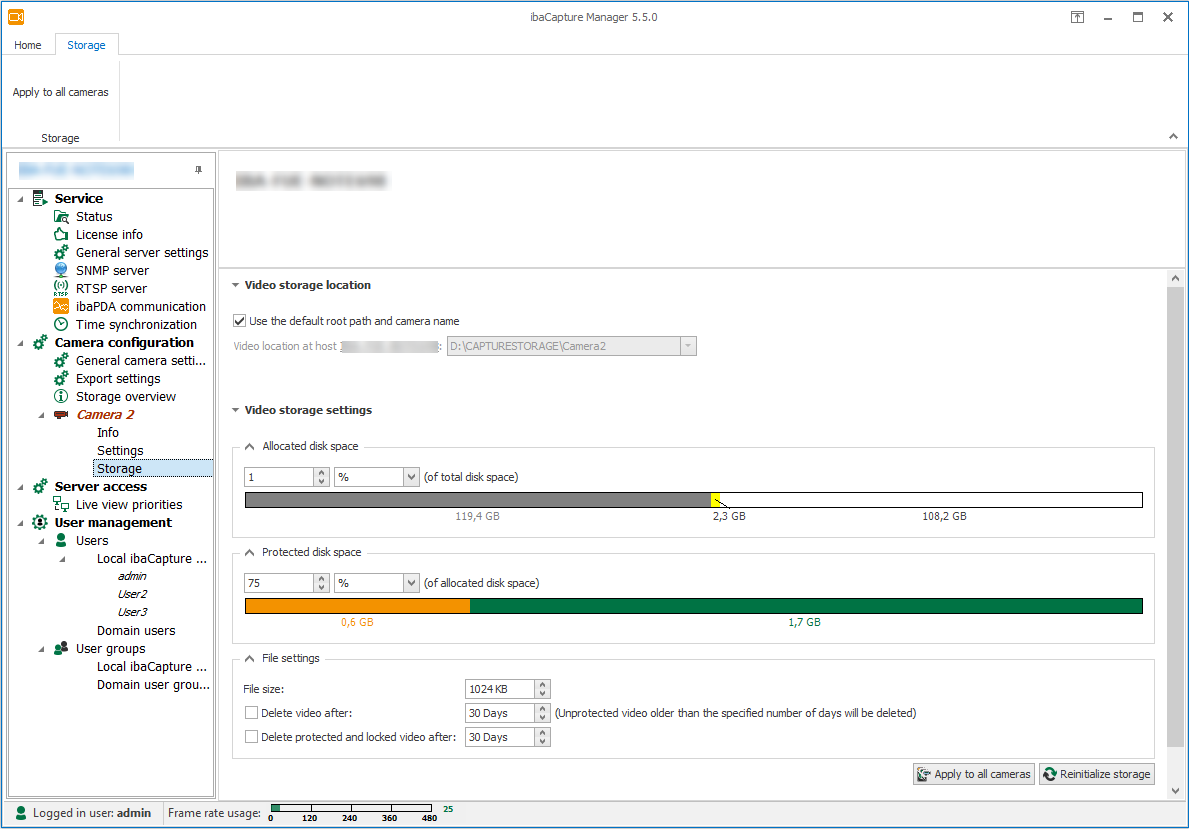Image resolution: width=1189 pixels, height=829 pixels.
Task: Click the License info icon
Action: [61, 235]
